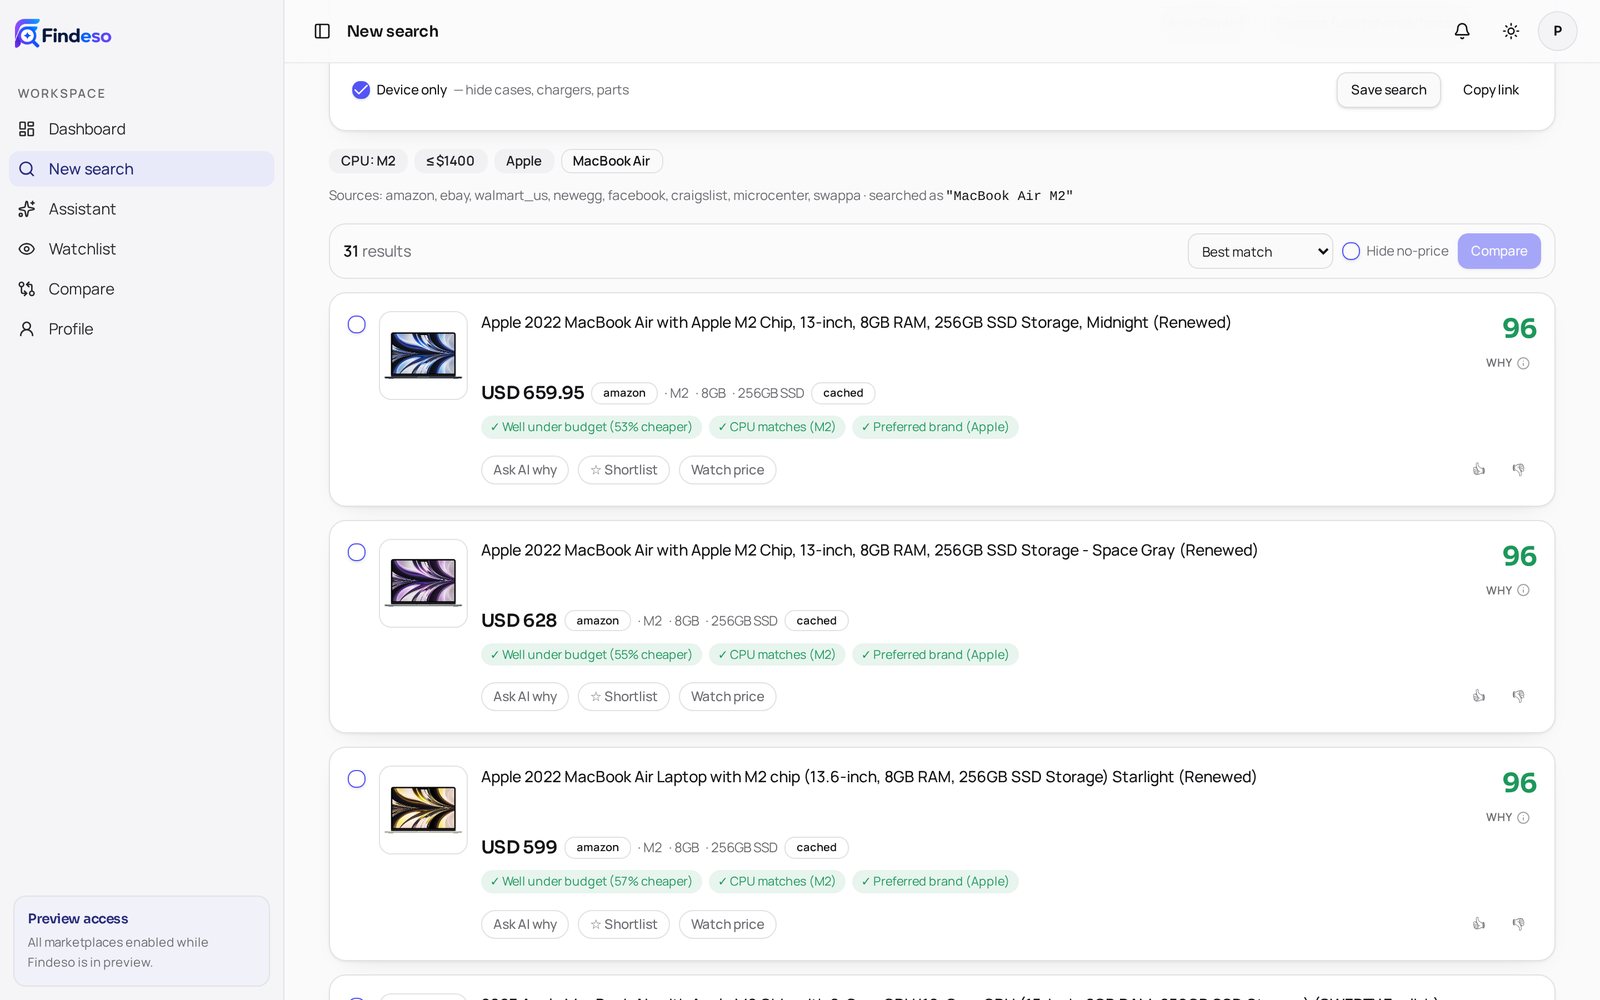Shortlist the USD 659.95 MacBook

click(x=624, y=470)
